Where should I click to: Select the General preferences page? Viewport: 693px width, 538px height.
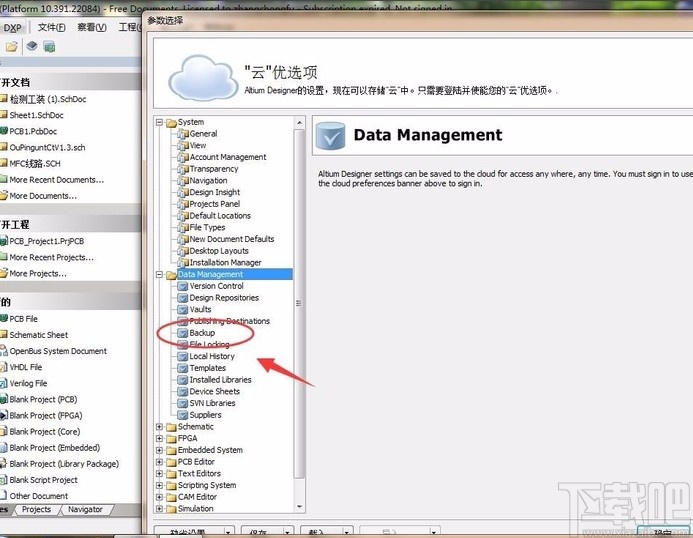point(203,134)
